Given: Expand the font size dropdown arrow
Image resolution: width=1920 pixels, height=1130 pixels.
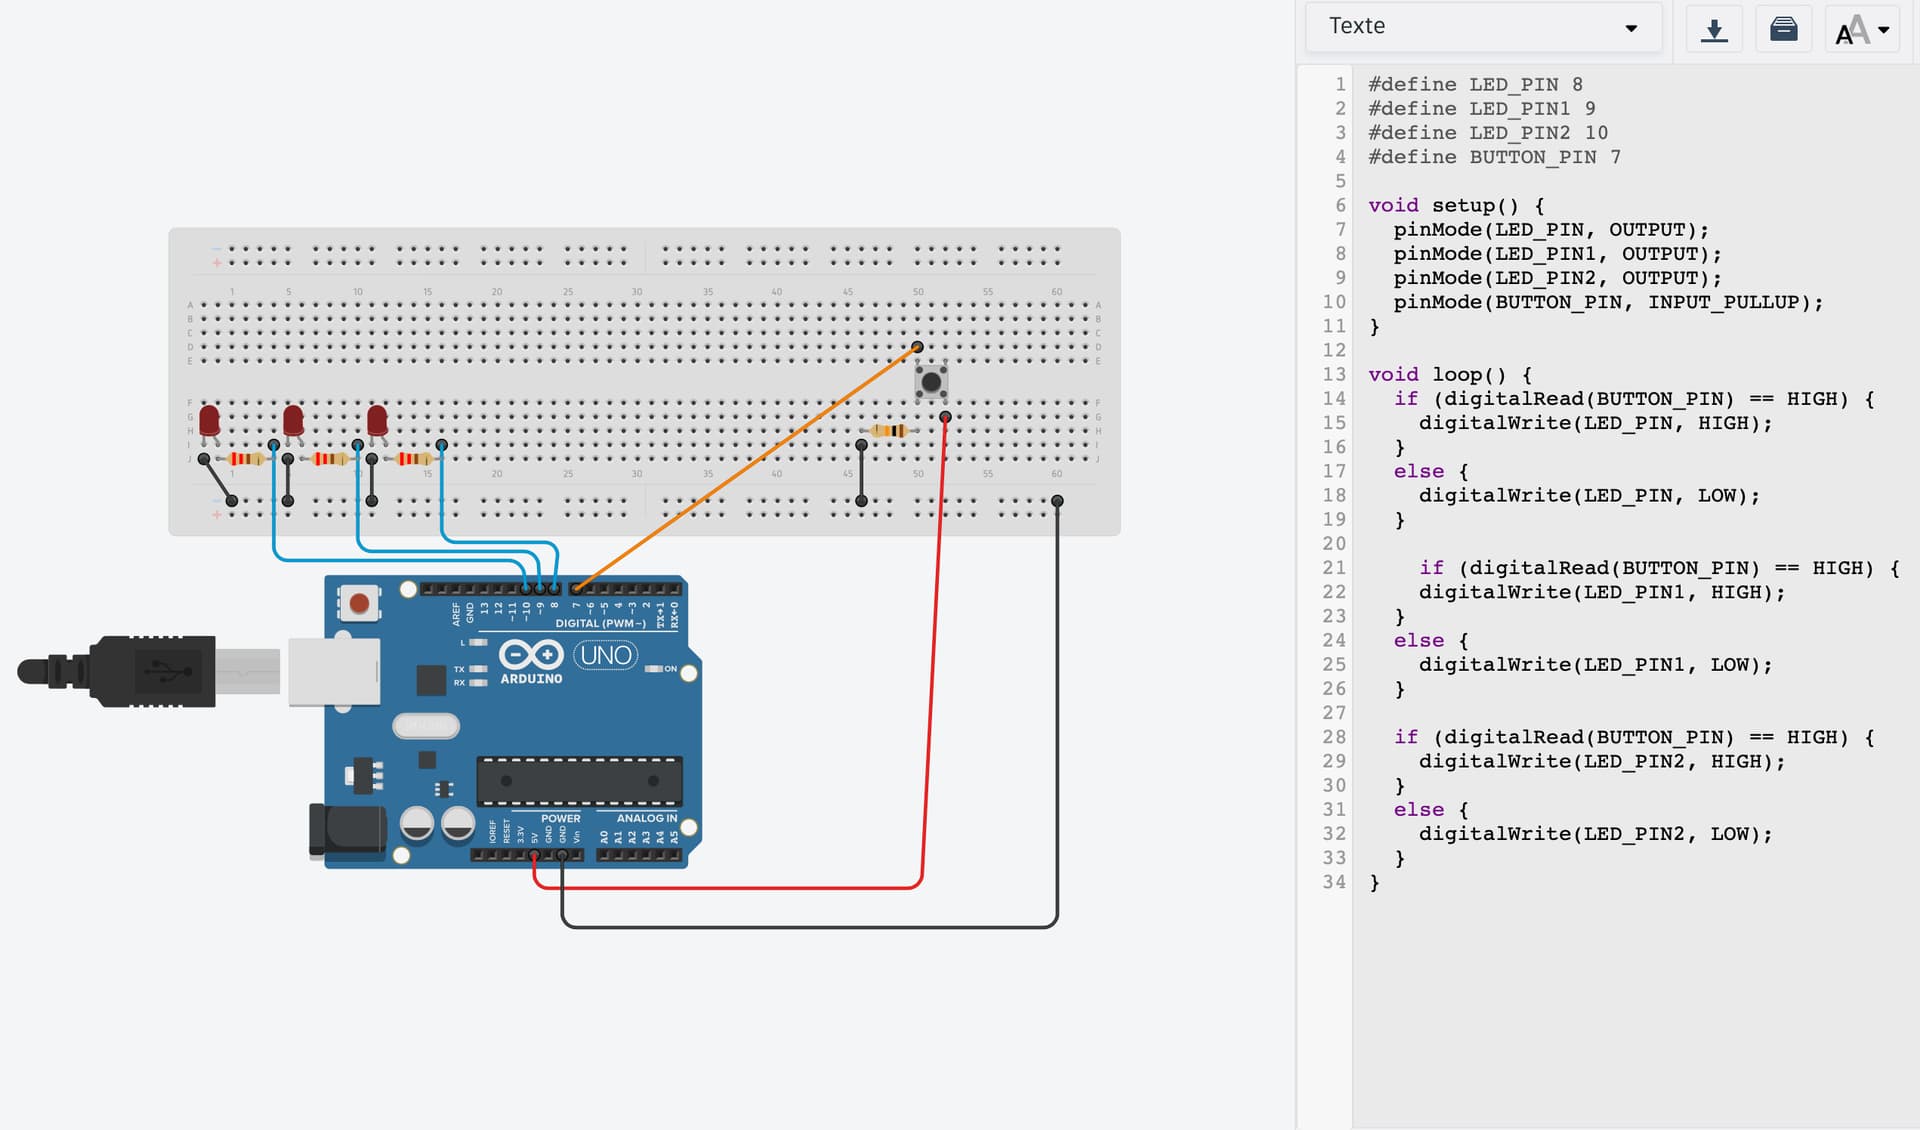Looking at the screenshot, I should point(1884,30).
